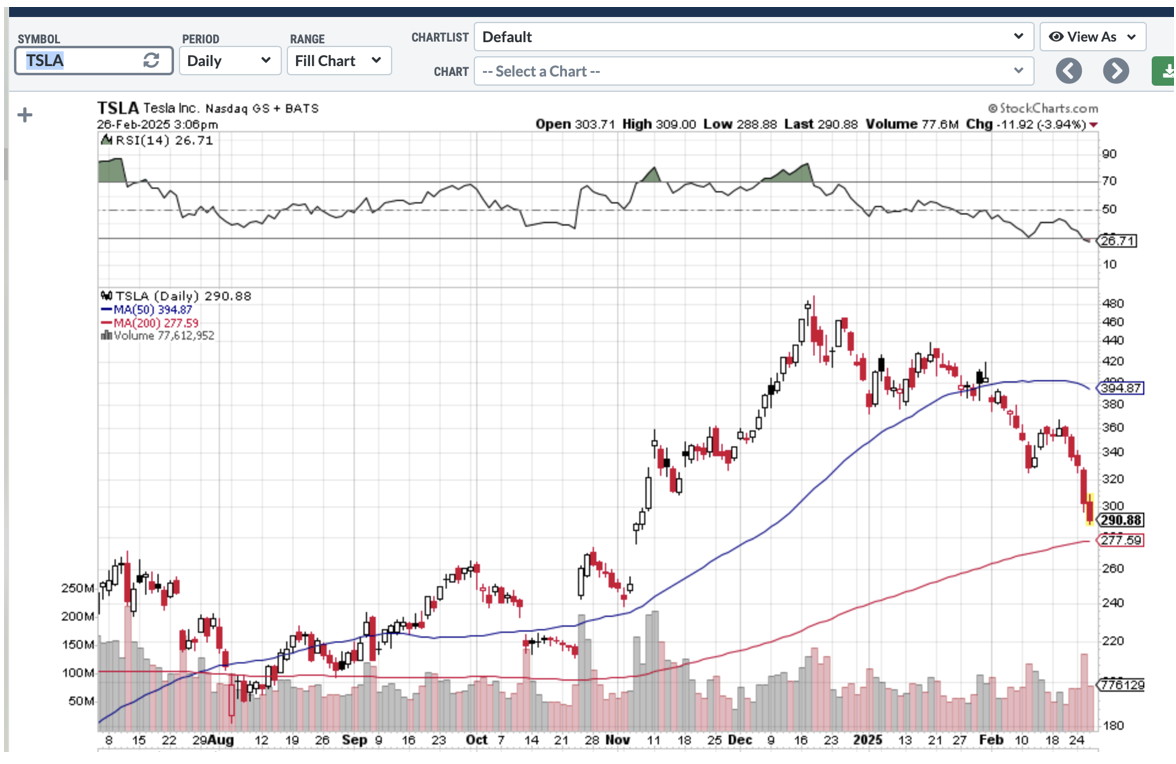Open the Range dropdown showing Fill Chart
The width and height of the screenshot is (1176, 764).
[x=338, y=60]
